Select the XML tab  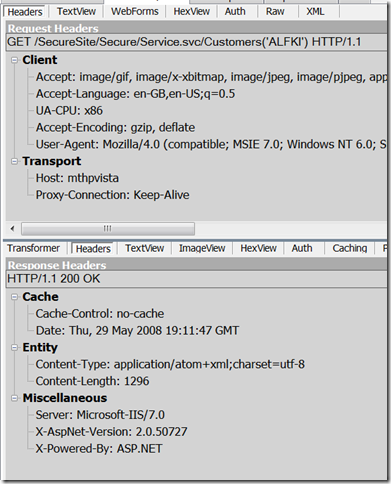coord(315,12)
